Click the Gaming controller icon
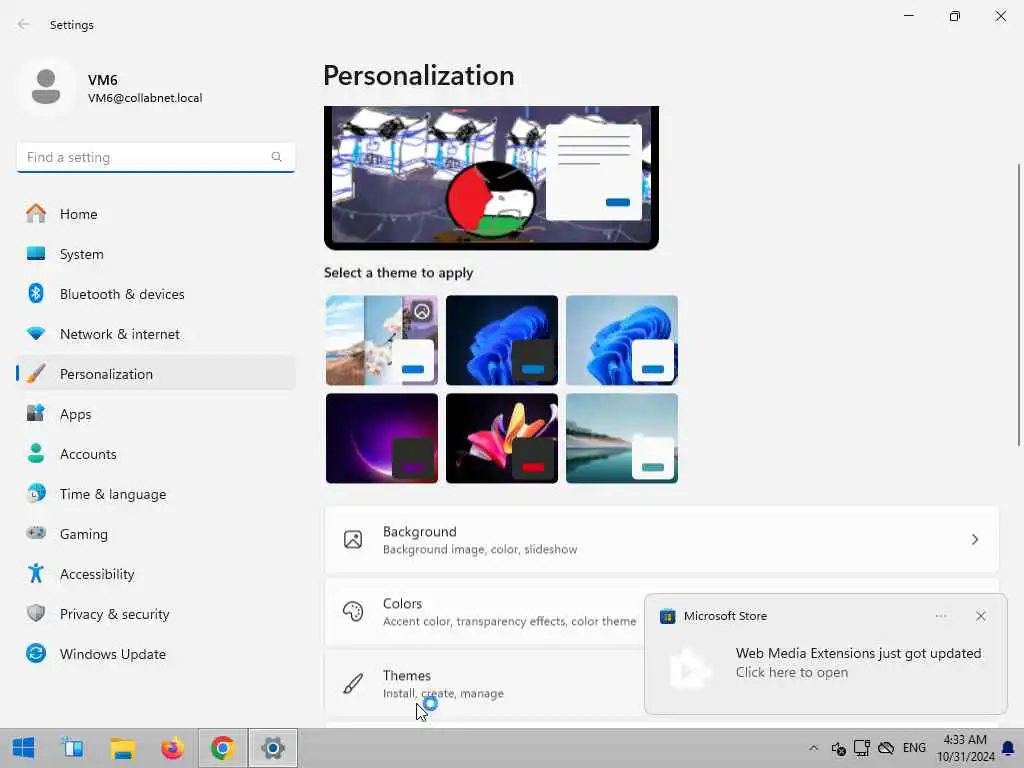Viewport: 1024px width, 768px height. point(36,533)
